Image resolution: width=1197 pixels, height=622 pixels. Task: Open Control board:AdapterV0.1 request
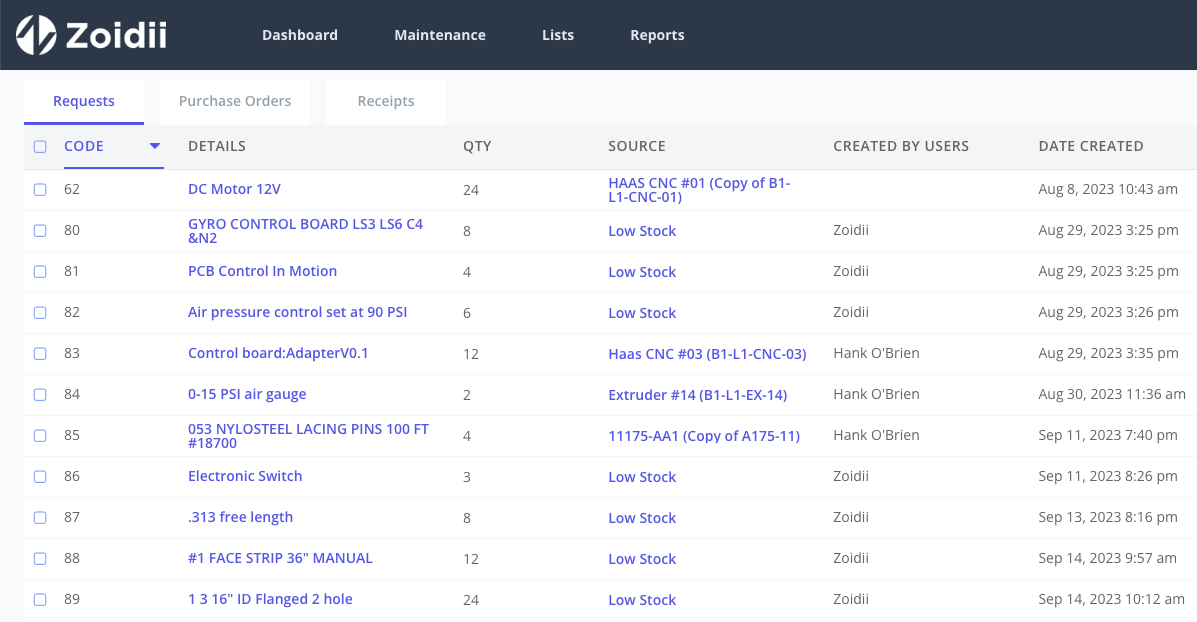[x=278, y=353]
